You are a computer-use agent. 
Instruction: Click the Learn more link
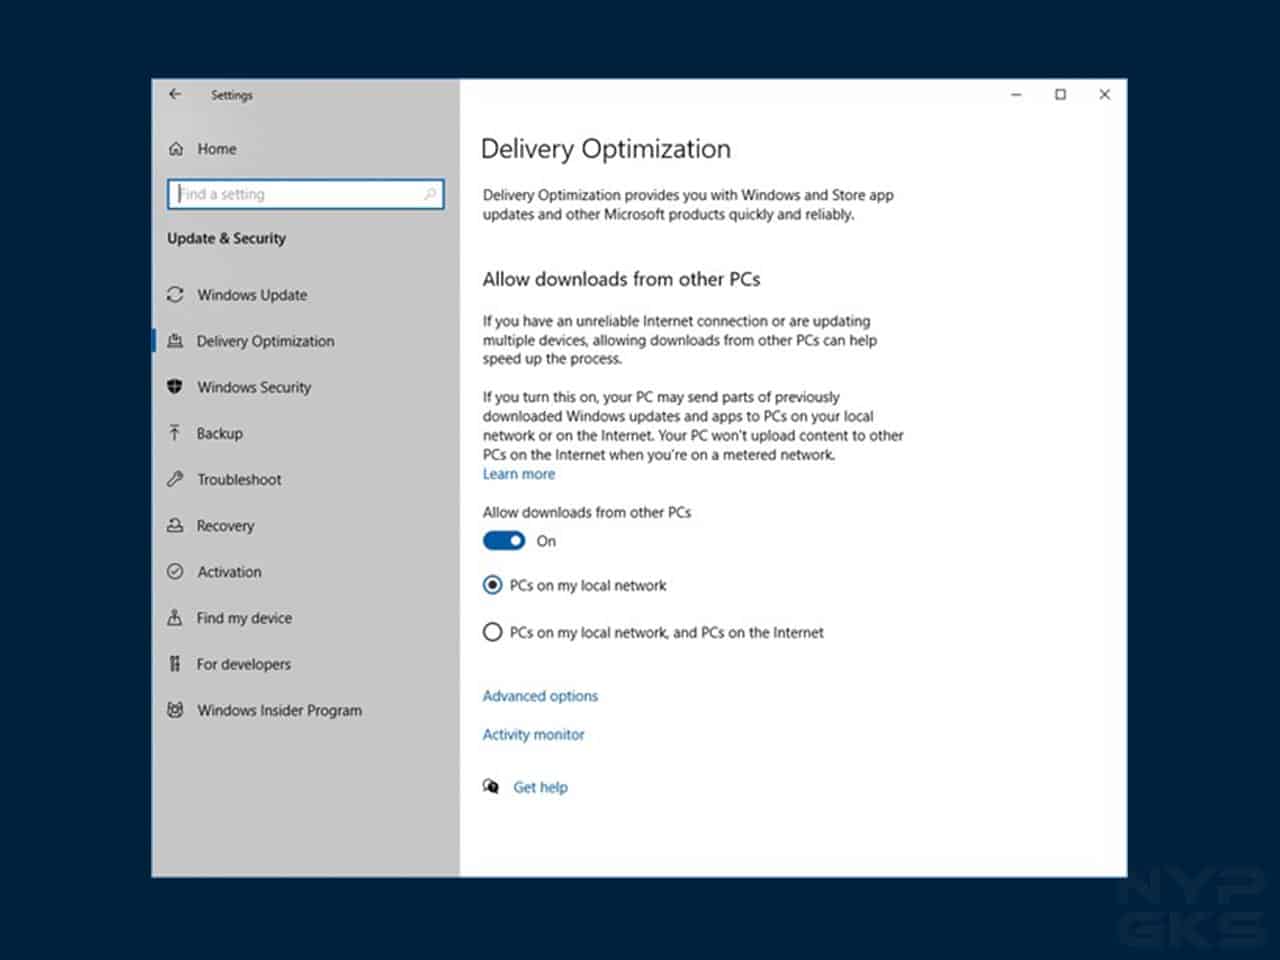coord(519,474)
